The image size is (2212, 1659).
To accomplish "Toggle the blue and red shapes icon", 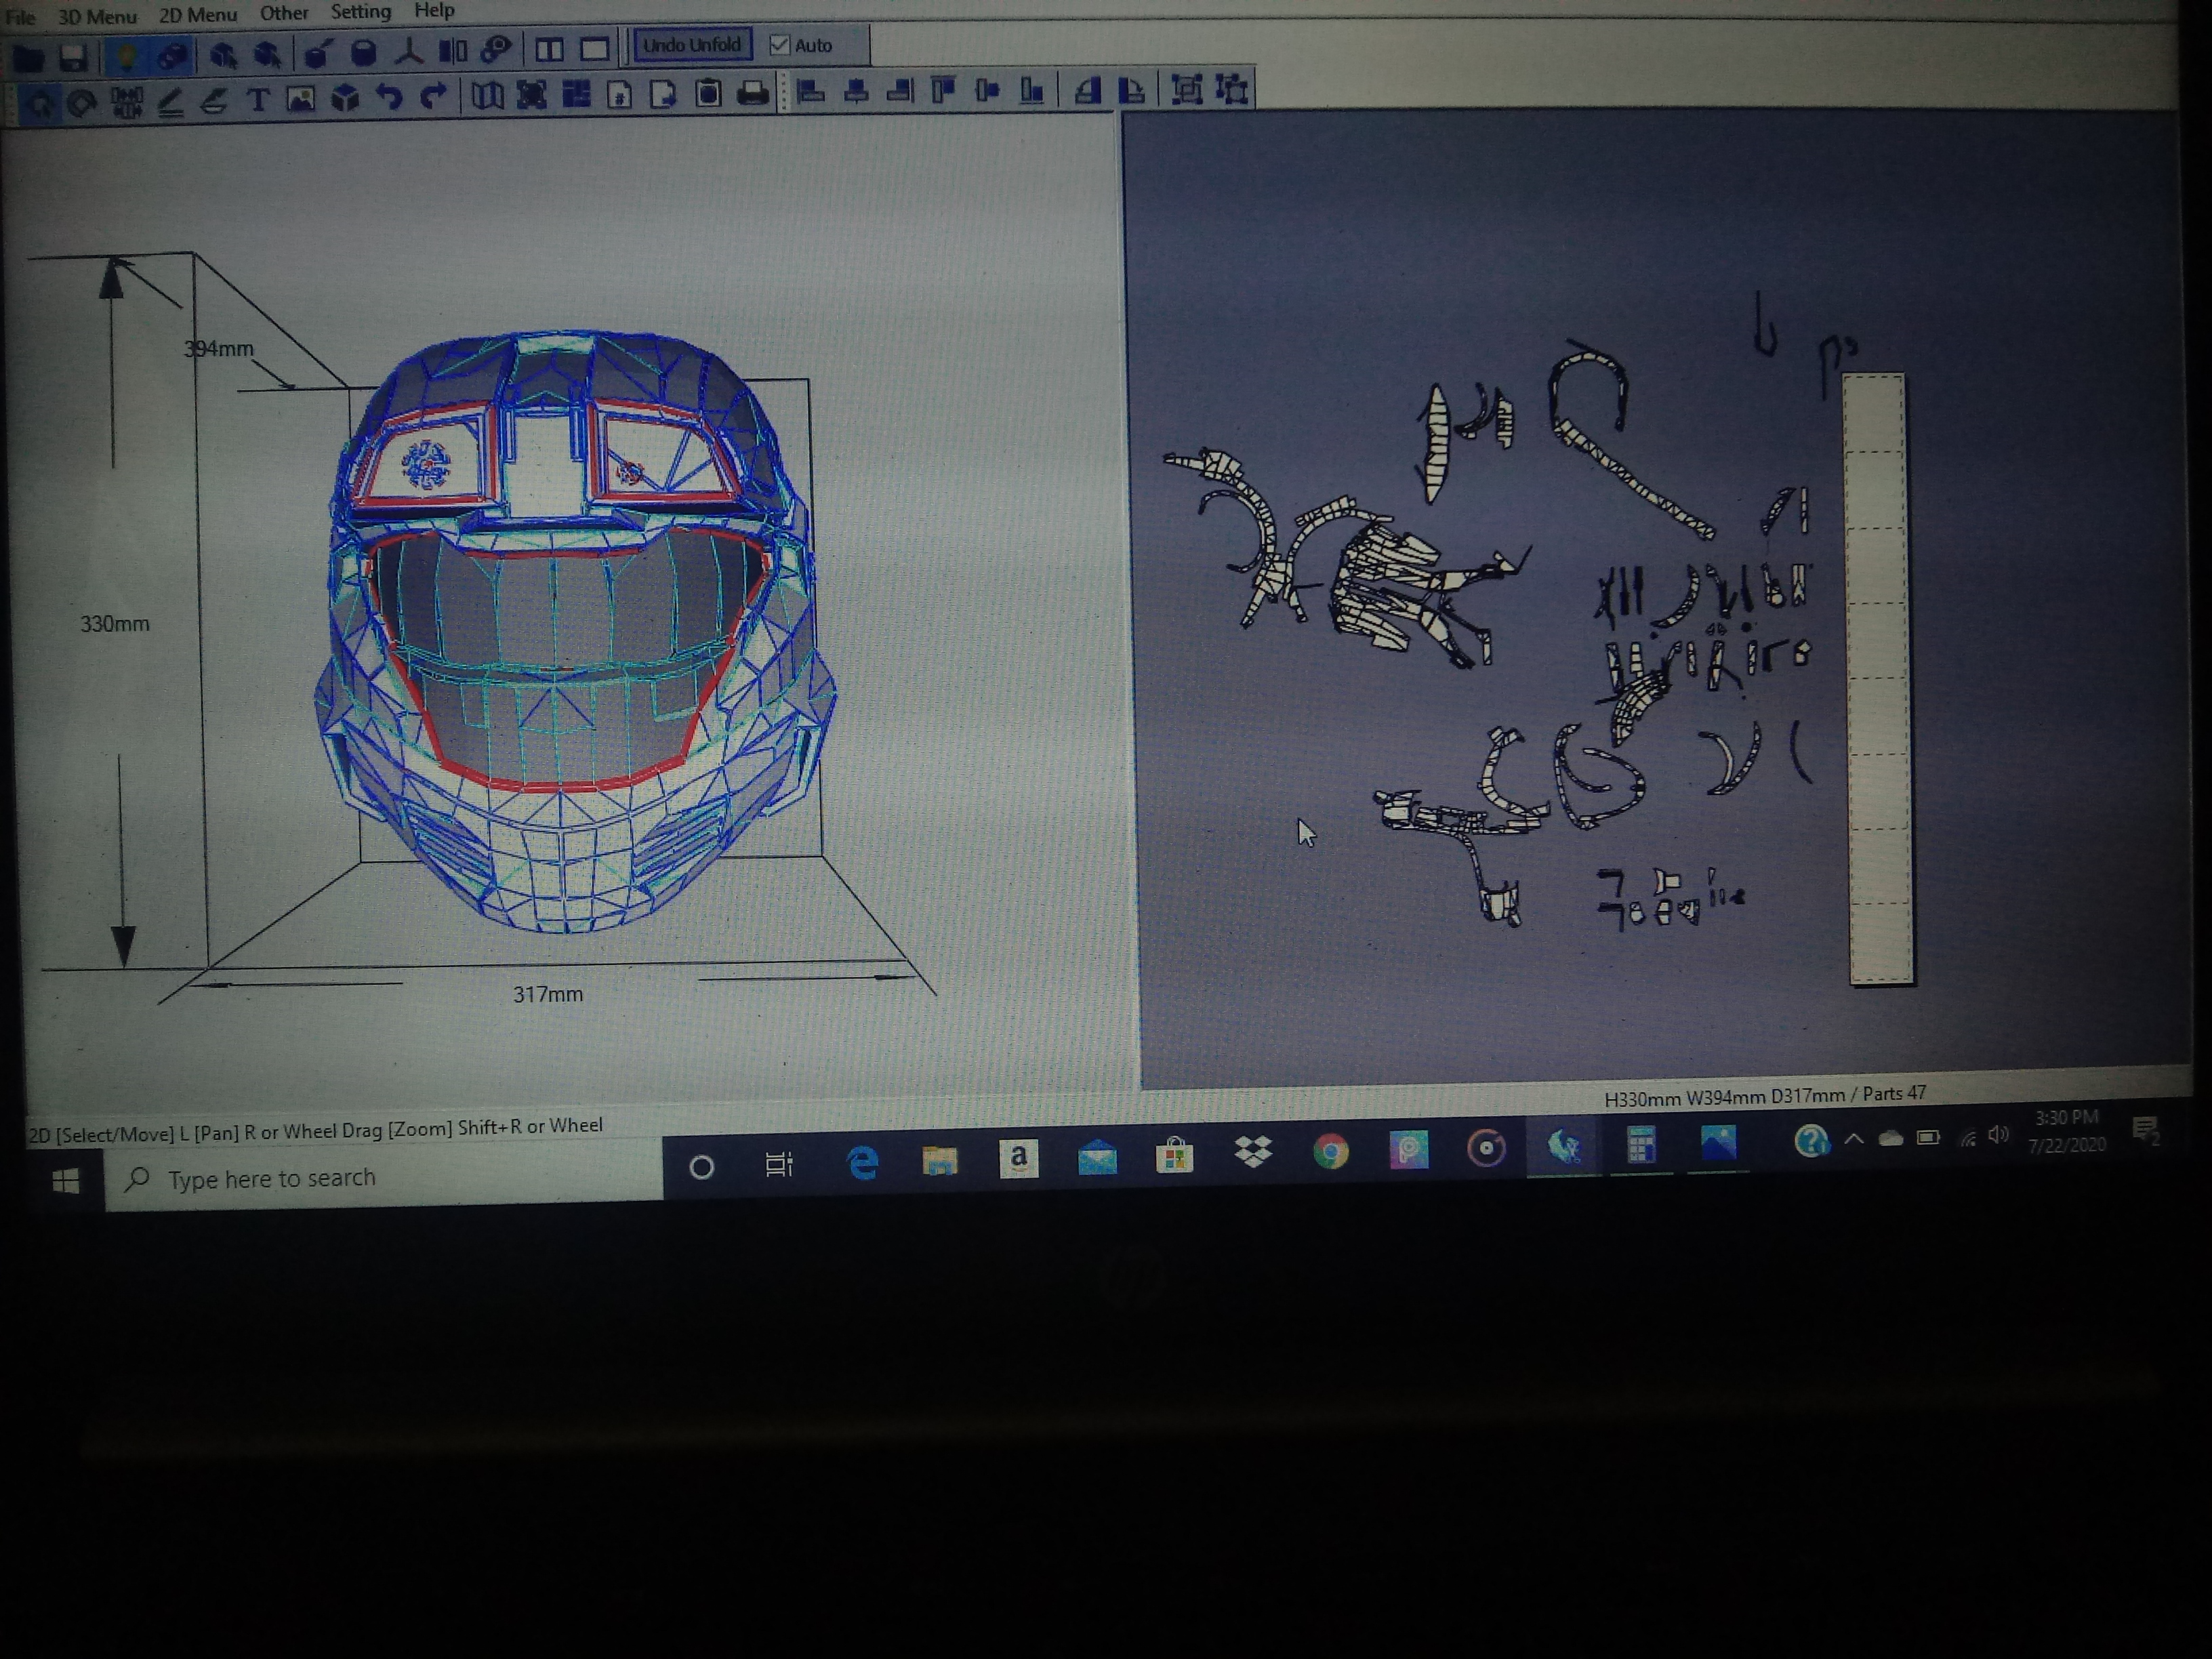I will coord(173,55).
